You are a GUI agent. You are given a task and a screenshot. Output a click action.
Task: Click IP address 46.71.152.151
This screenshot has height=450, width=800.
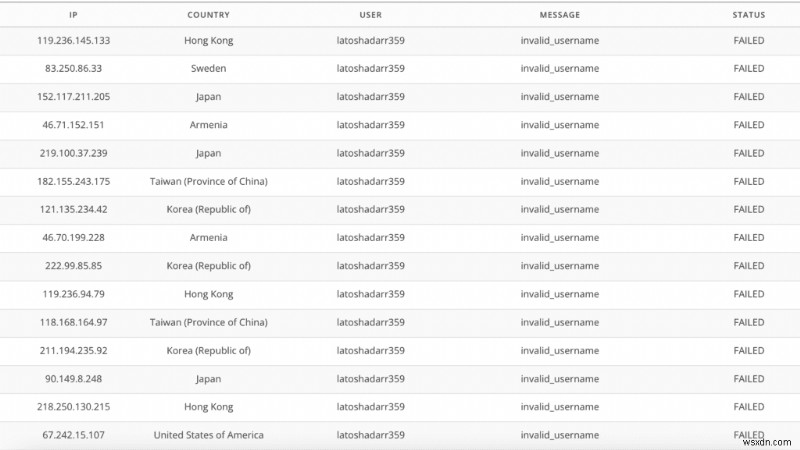click(x=74, y=125)
